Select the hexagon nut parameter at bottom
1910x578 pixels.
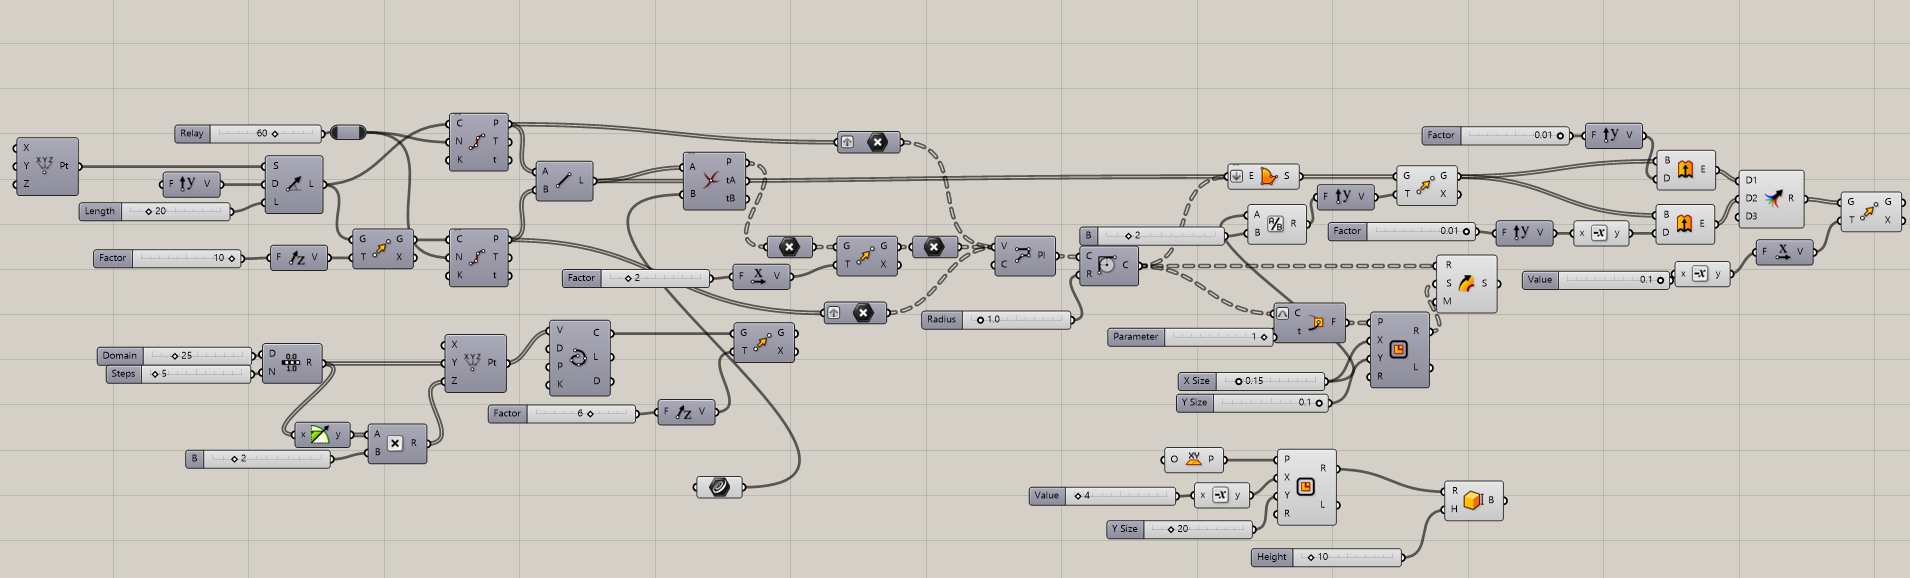point(719,487)
